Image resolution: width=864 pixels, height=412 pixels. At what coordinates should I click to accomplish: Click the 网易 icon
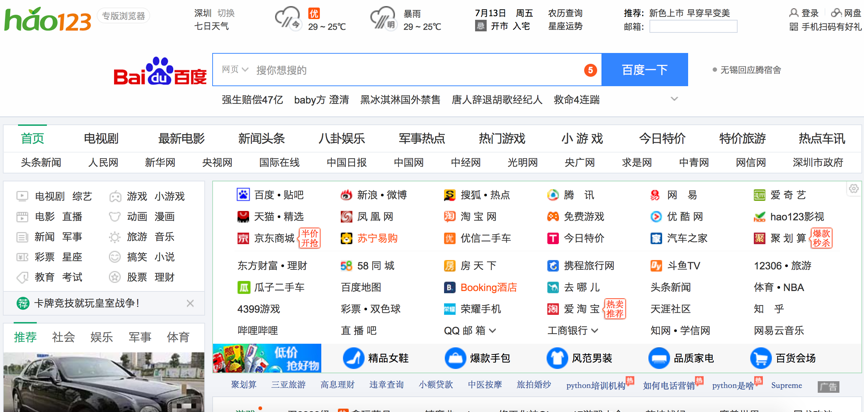click(x=656, y=194)
